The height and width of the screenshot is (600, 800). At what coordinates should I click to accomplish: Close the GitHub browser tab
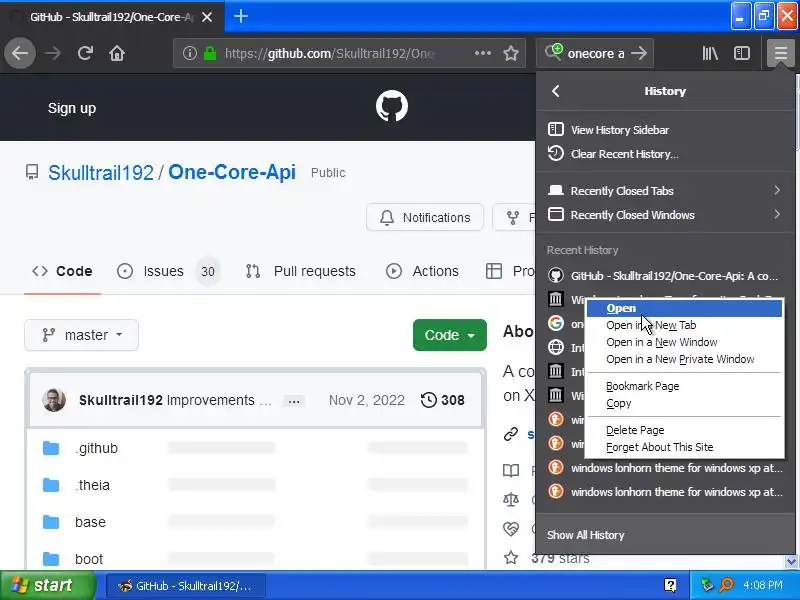(x=207, y=17)
